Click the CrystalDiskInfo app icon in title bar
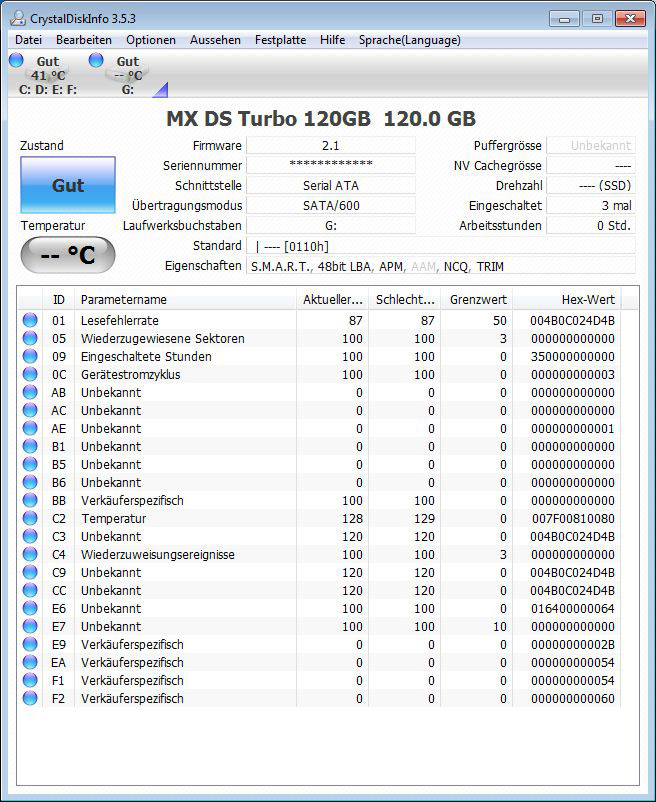This screenshot has width=656, height=802. pyautogui.click(x=17, y=18)
